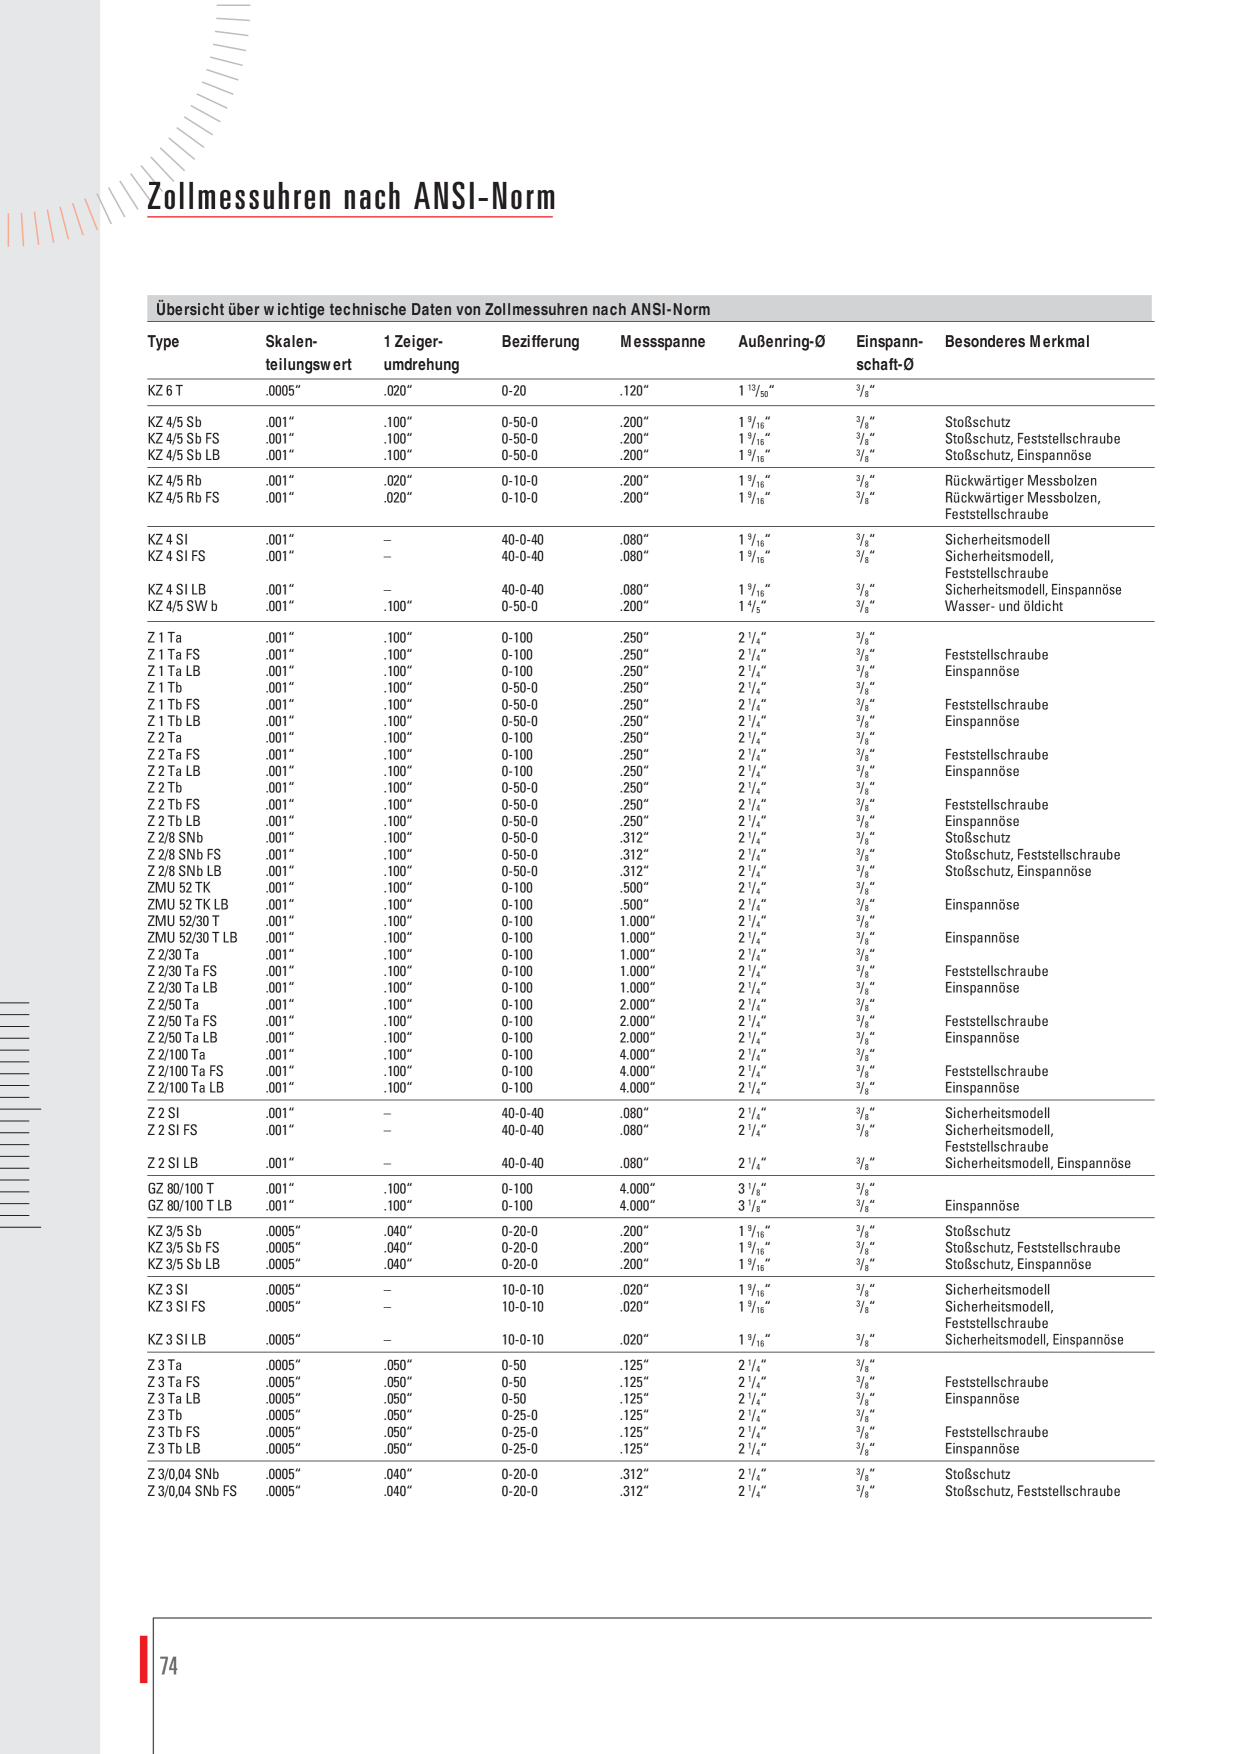Click 'Rückwärtiger Messbolzen' in KZ 4/5 Rb row

pos(1021,481)
